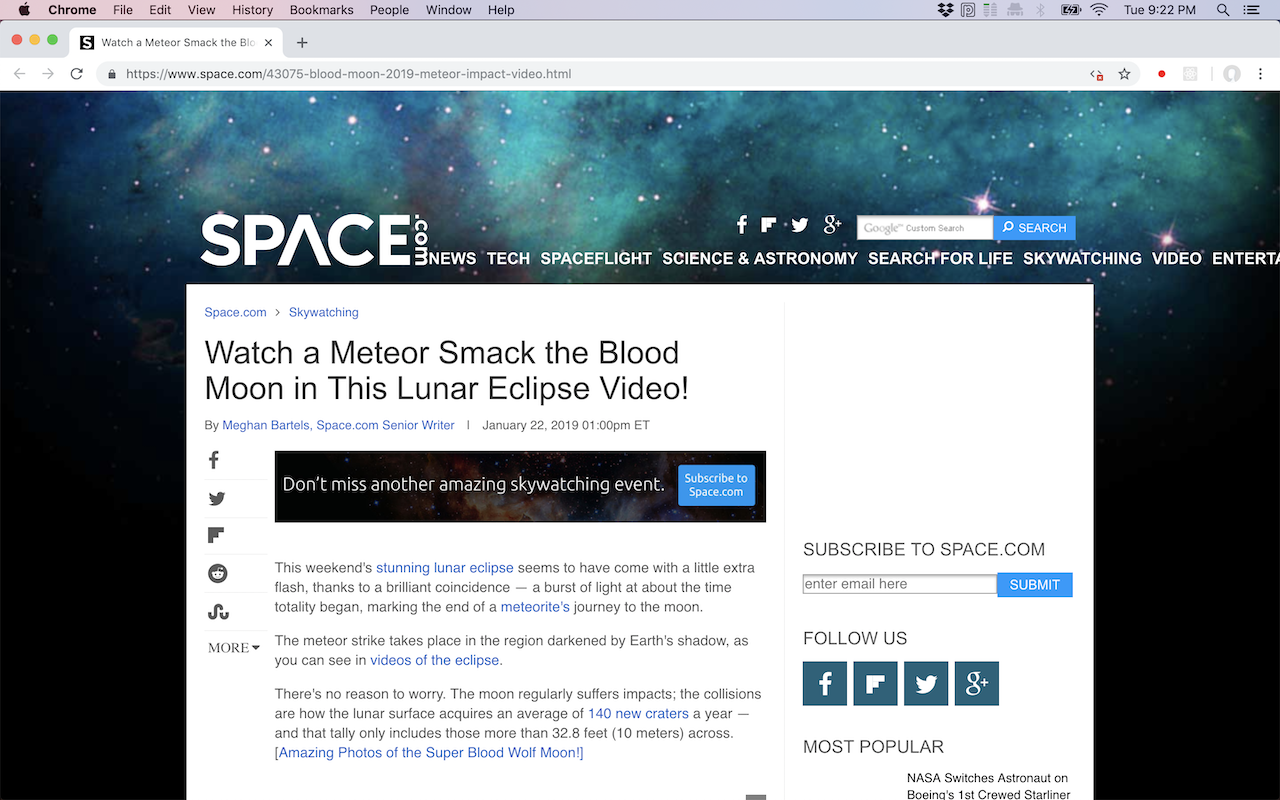Image resolution: width=1280 pixels, height=800 pixels.
Task: Open the Chrome menu in the menu bar
Action: 72,10
